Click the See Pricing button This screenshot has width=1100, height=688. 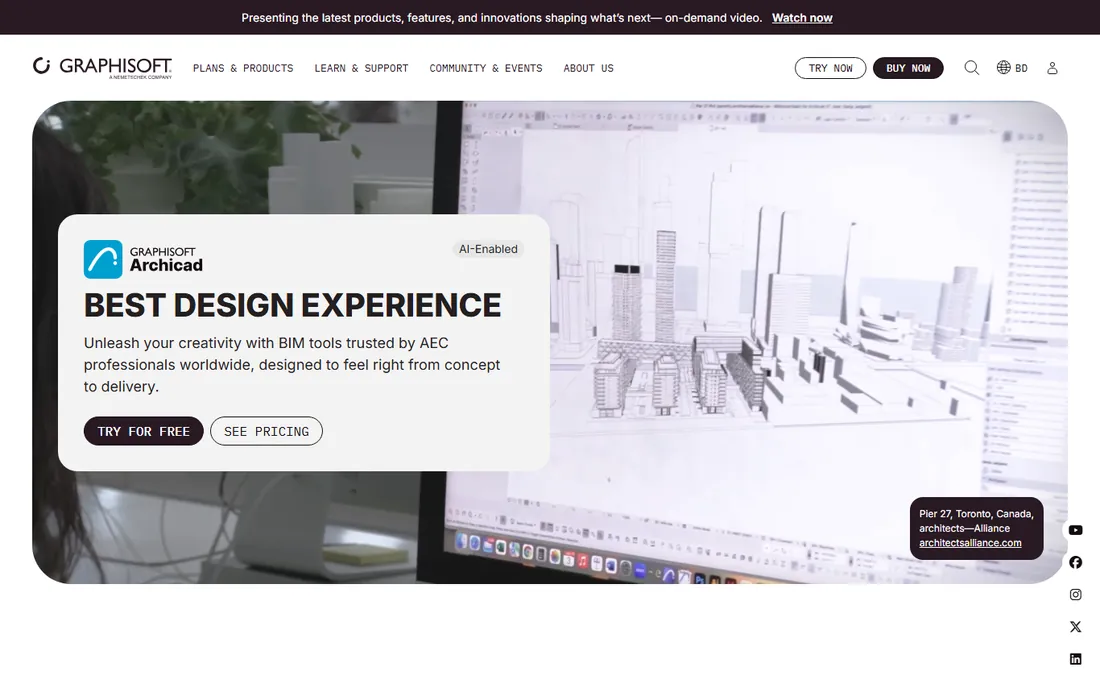pos(267,431)
